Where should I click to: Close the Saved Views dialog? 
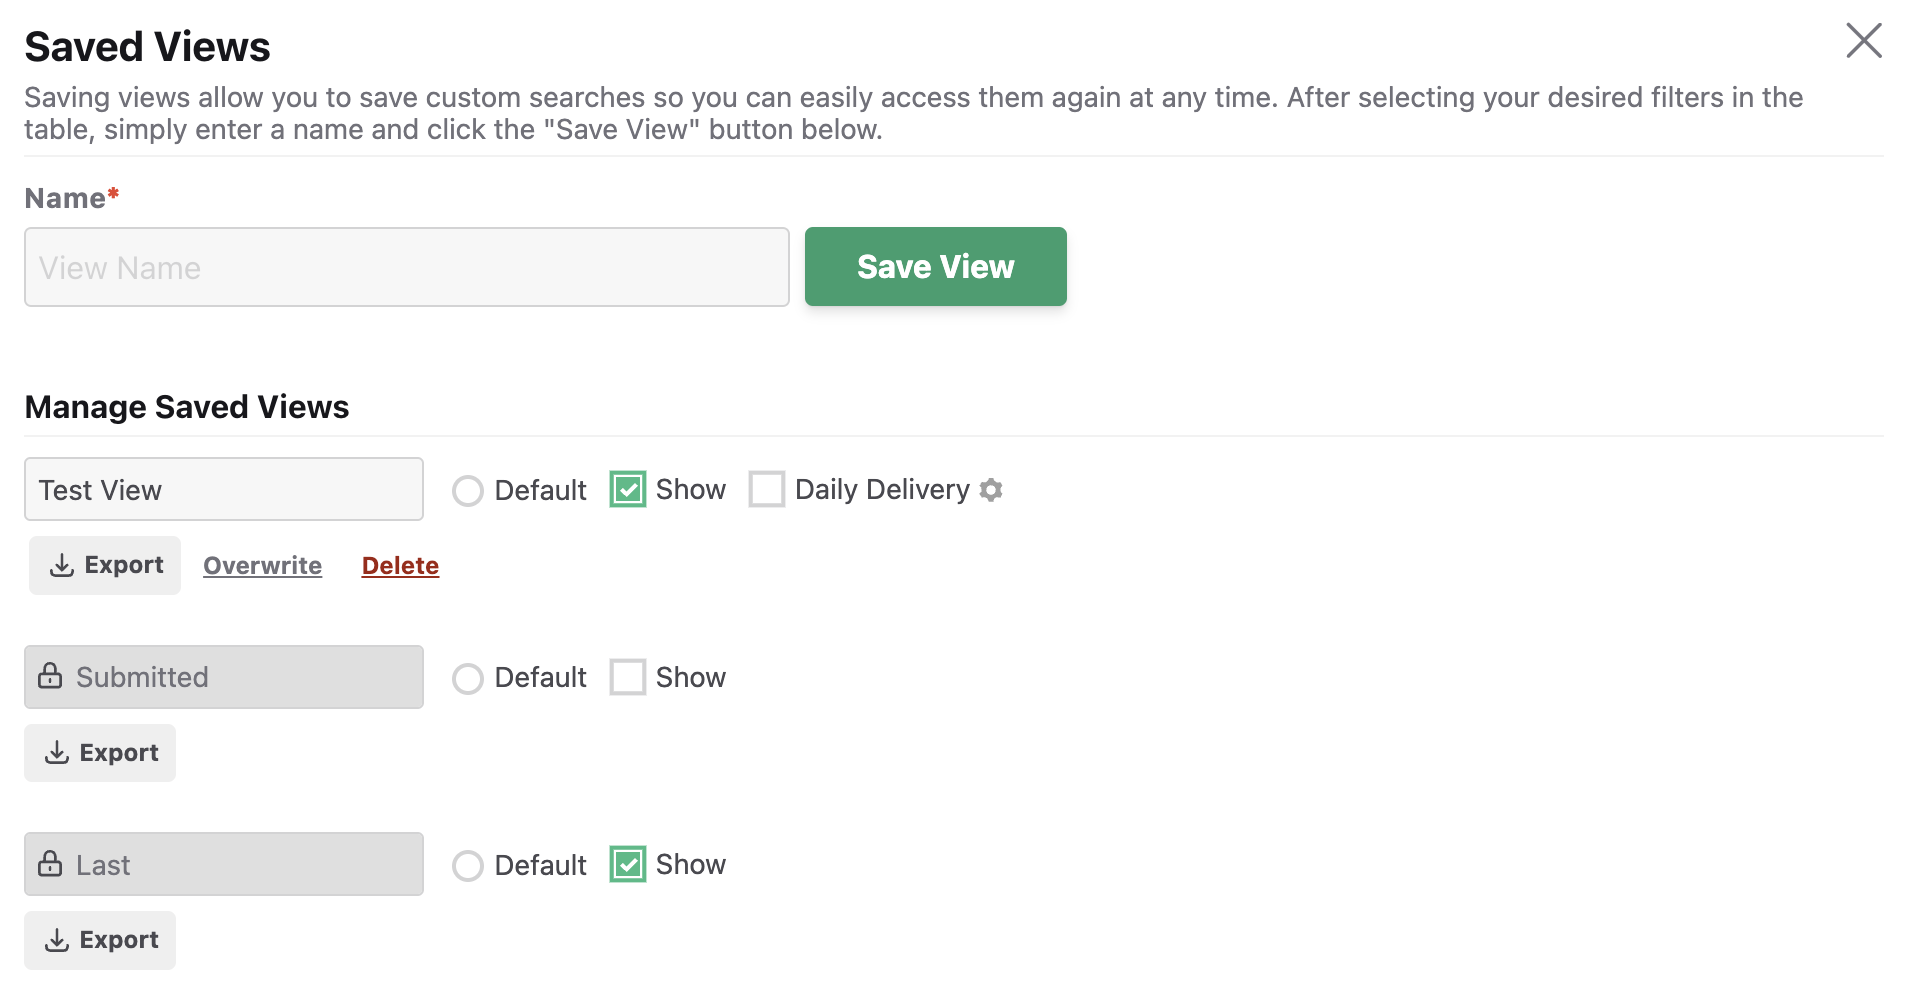tap(1863, 40)
